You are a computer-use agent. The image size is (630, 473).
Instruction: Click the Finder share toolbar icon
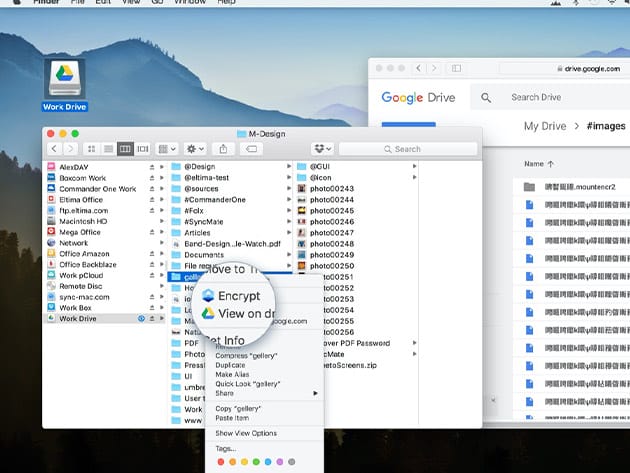coord(224,149)
